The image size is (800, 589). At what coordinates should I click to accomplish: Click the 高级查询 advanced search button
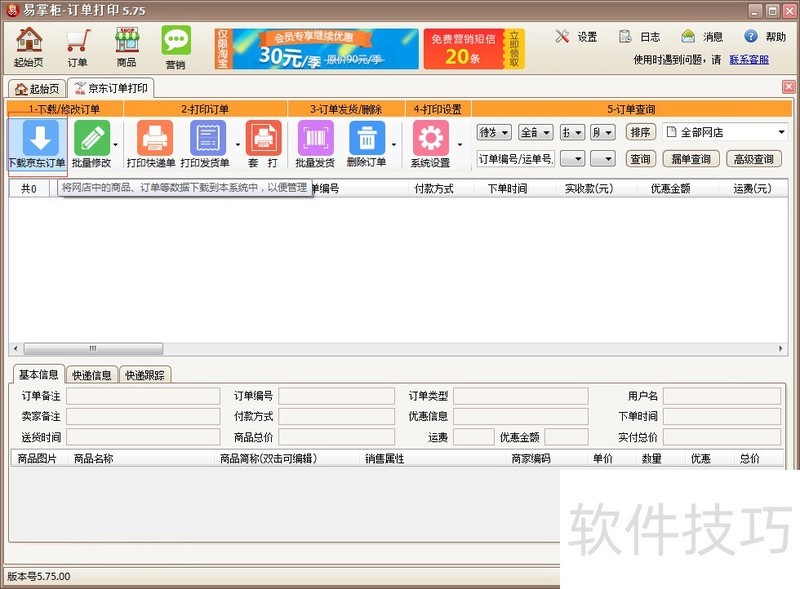pos(754,158)
